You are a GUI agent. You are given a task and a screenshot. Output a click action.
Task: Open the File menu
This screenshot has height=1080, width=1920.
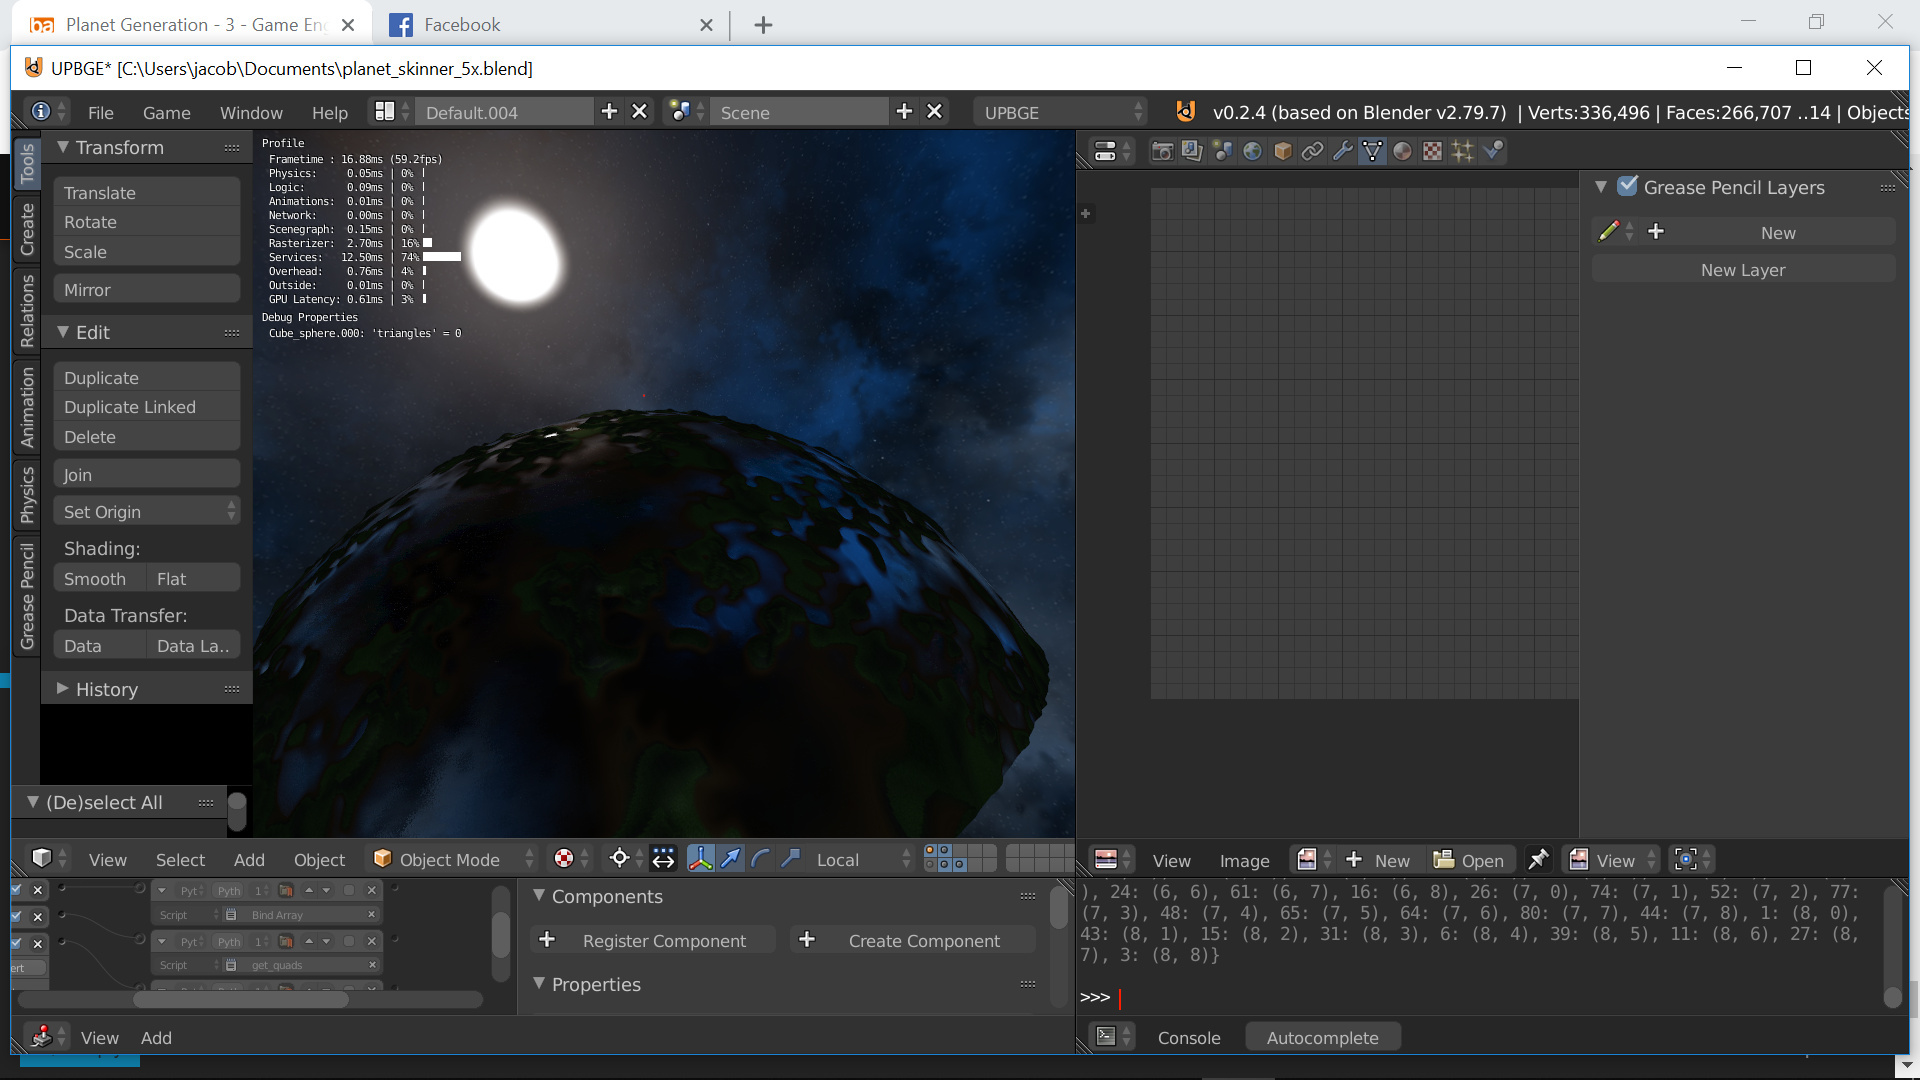(x=100, y=112)
